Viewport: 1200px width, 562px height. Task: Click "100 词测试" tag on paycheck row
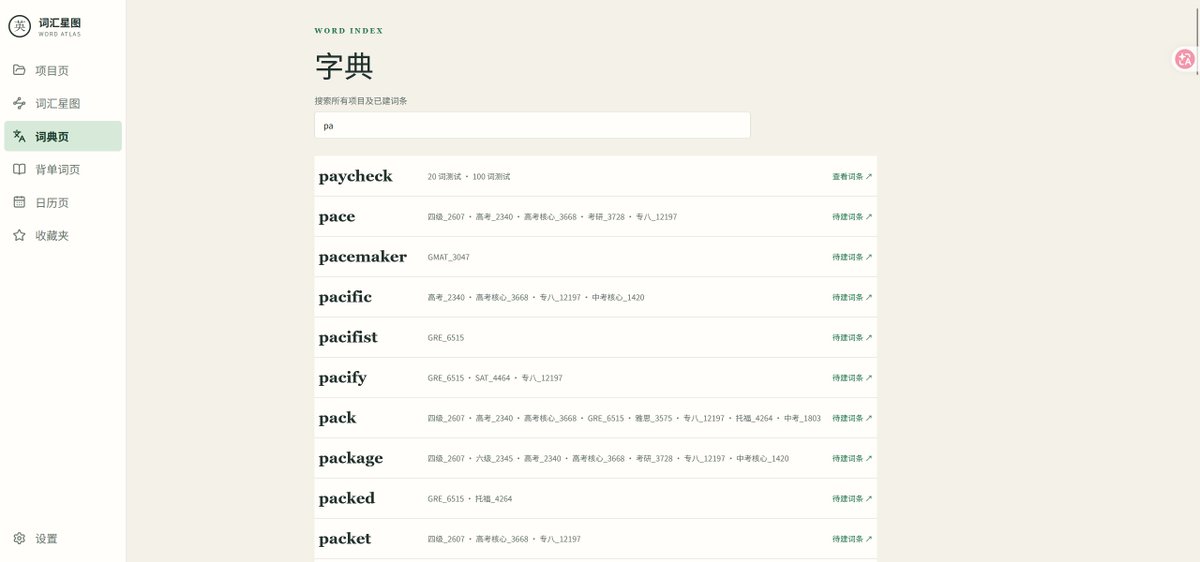pos(491,176)
